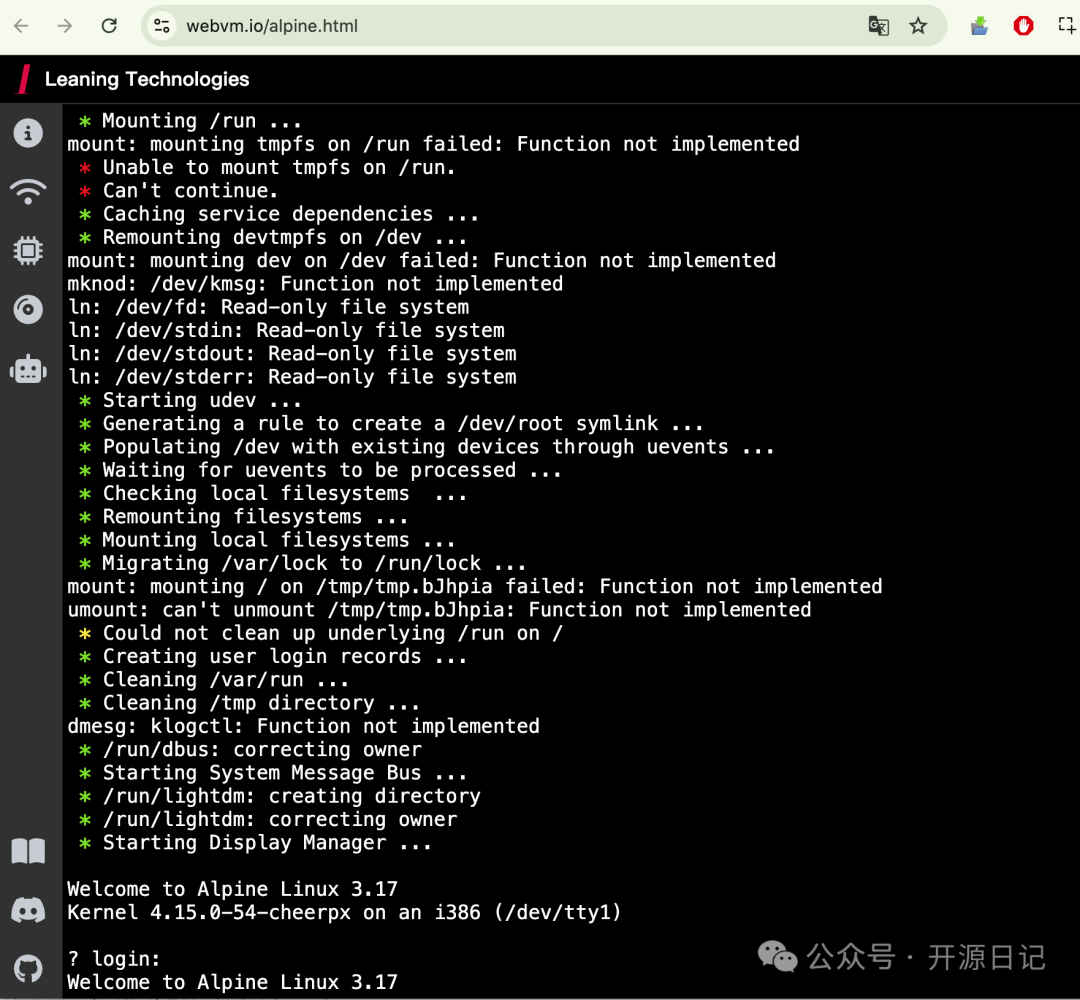Open the Discord sidebar link

[x=28, y=910]
